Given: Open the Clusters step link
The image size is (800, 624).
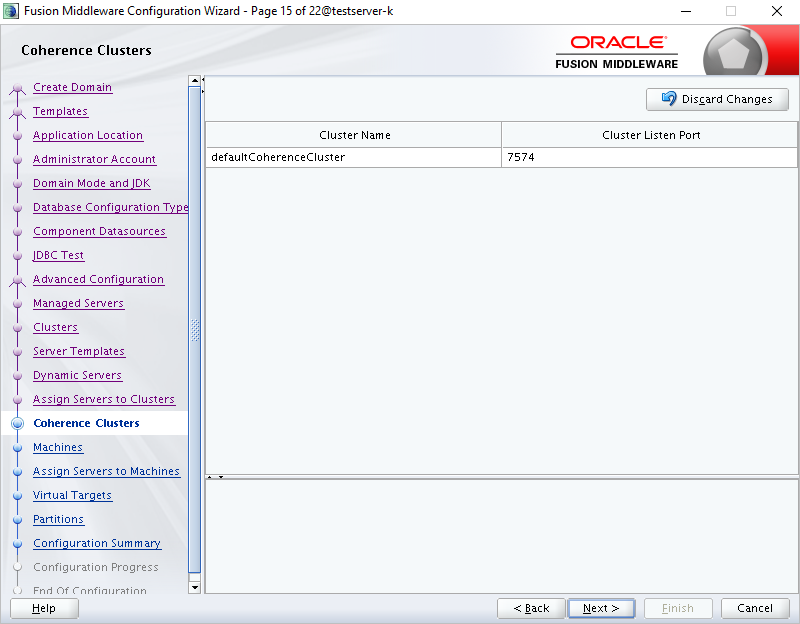Looking at the screenshot, I should [56, 327].
